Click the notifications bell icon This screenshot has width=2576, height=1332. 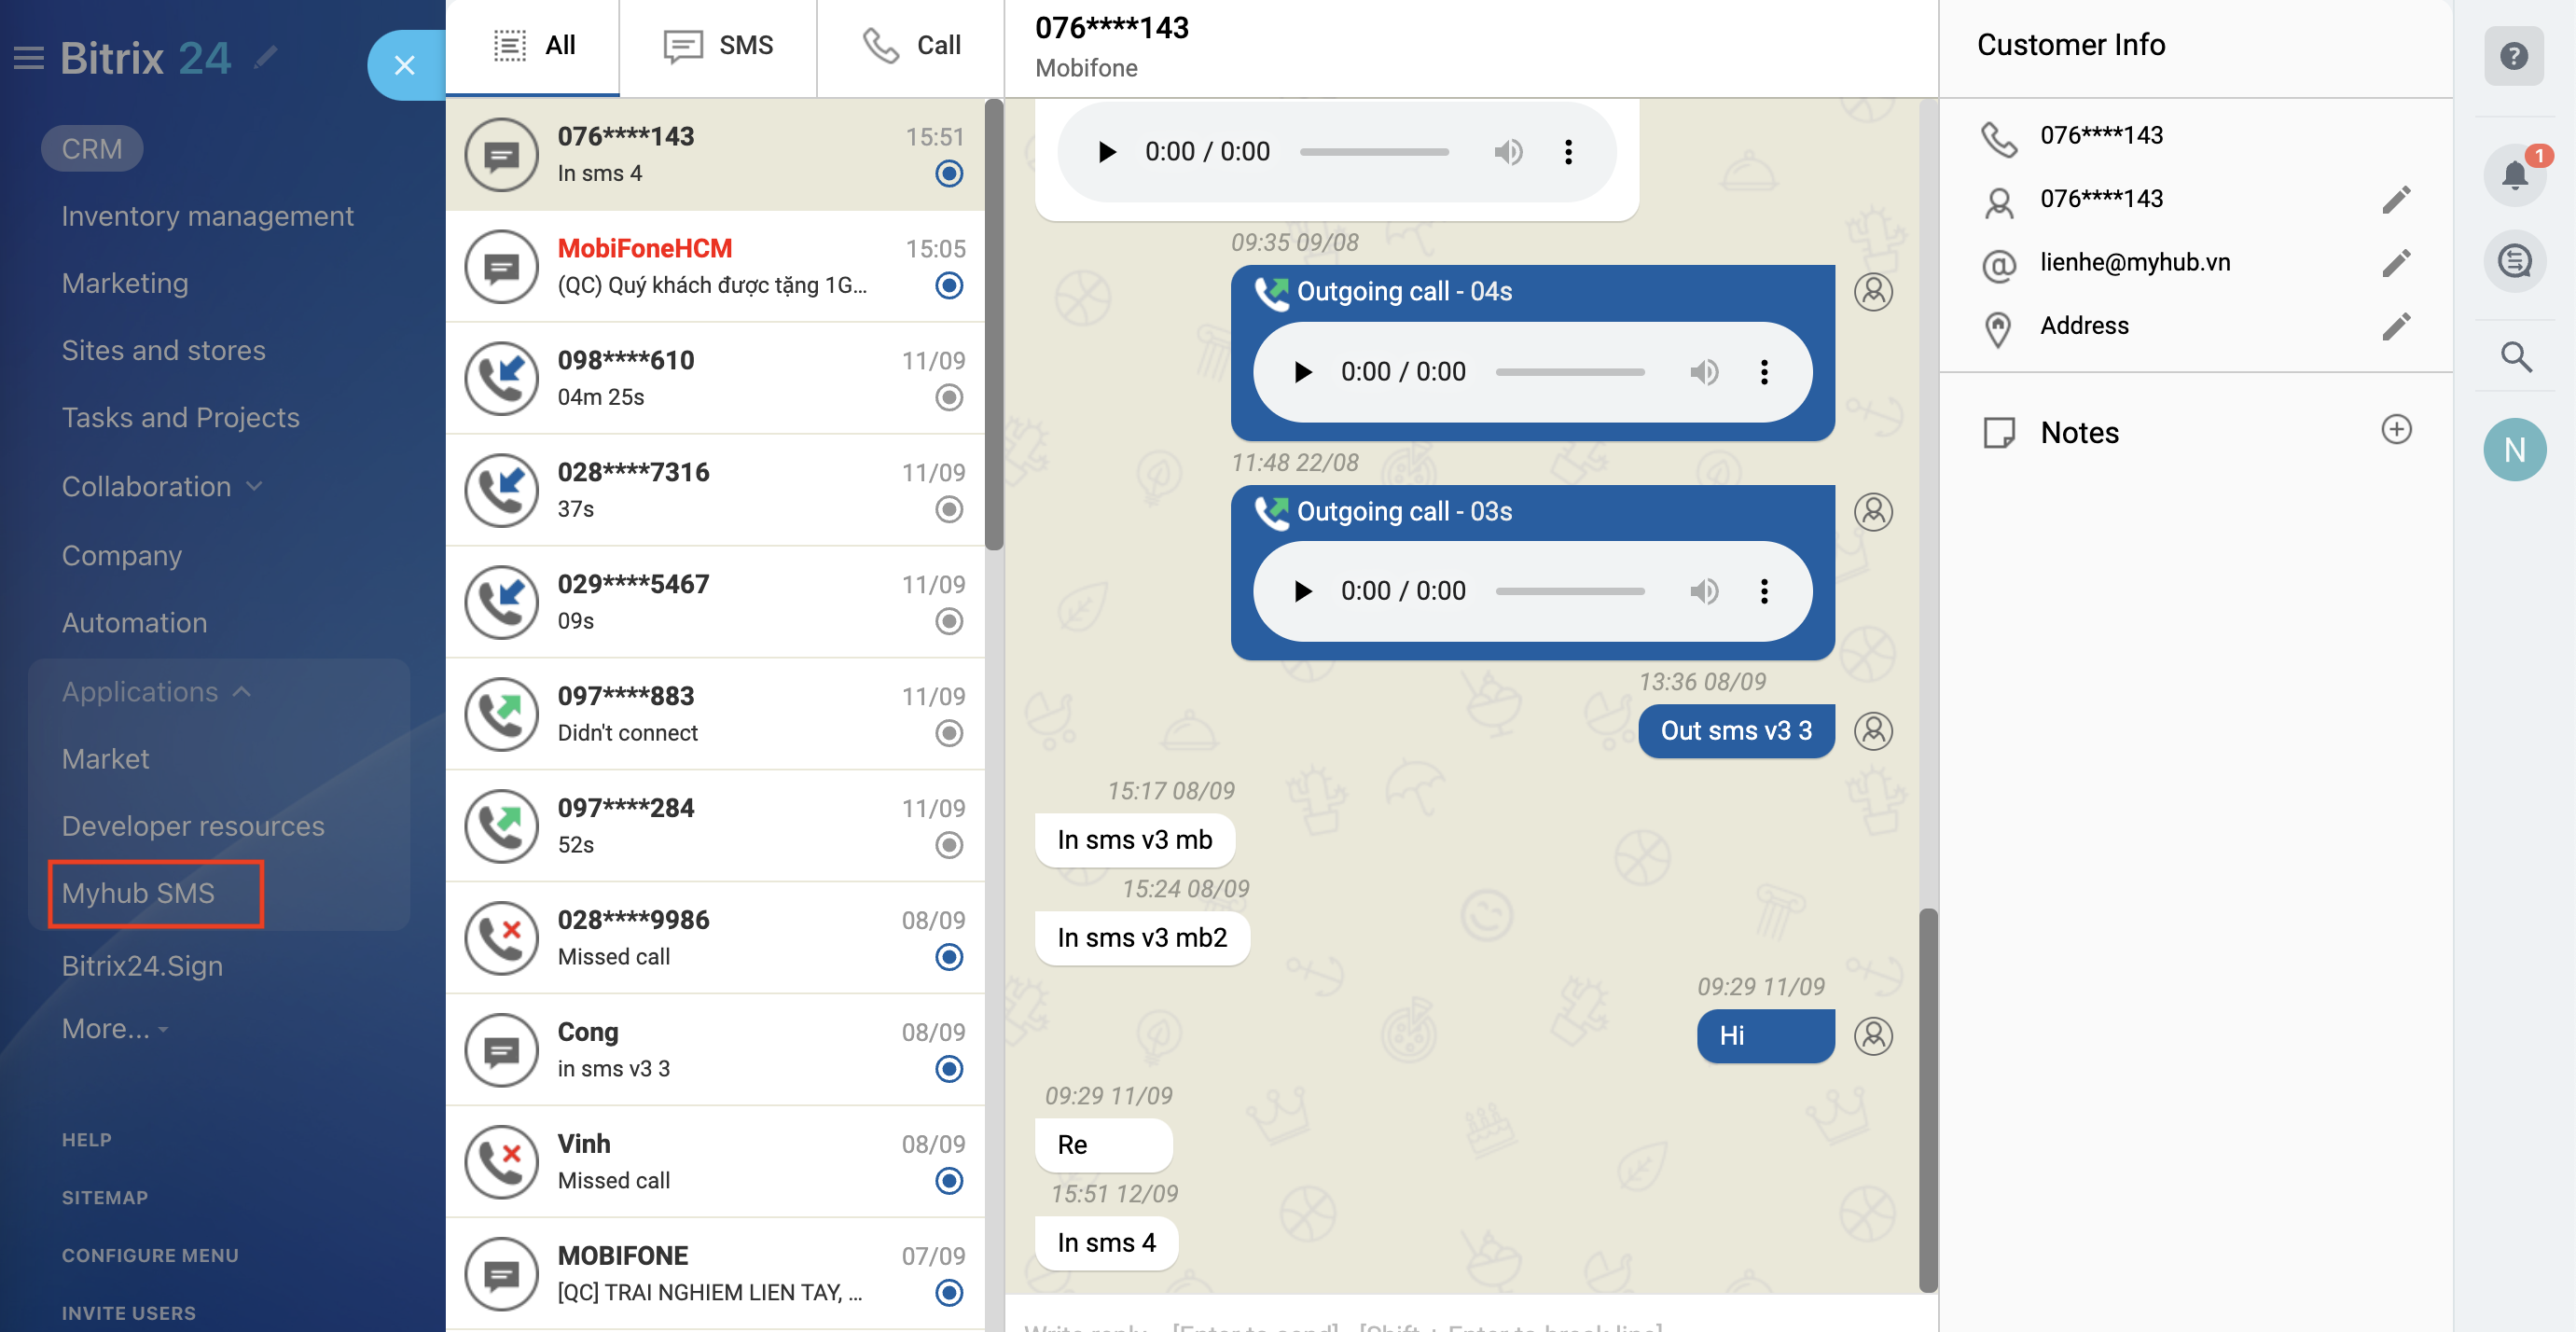[2514, 176]
